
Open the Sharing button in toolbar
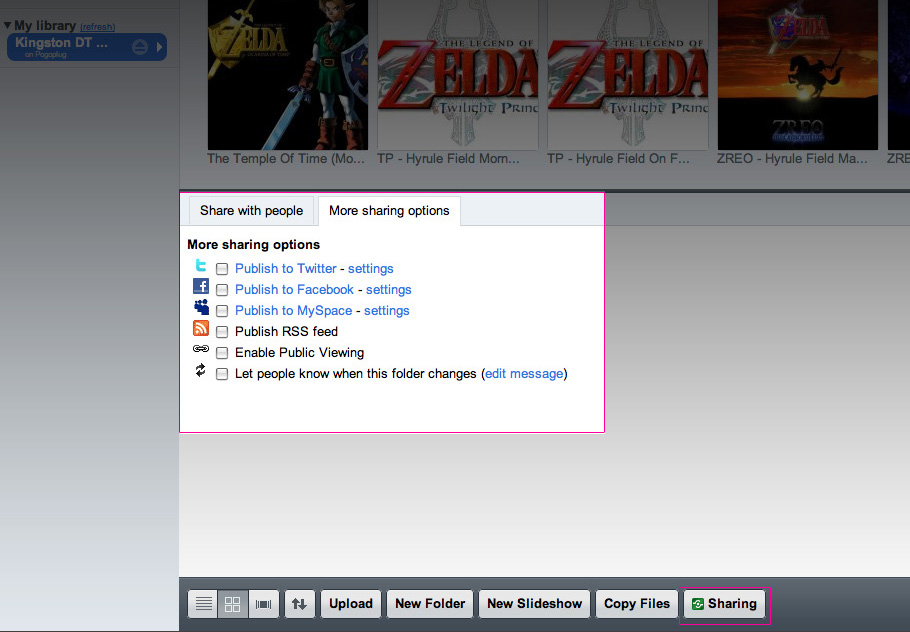[x=724, y=604]
